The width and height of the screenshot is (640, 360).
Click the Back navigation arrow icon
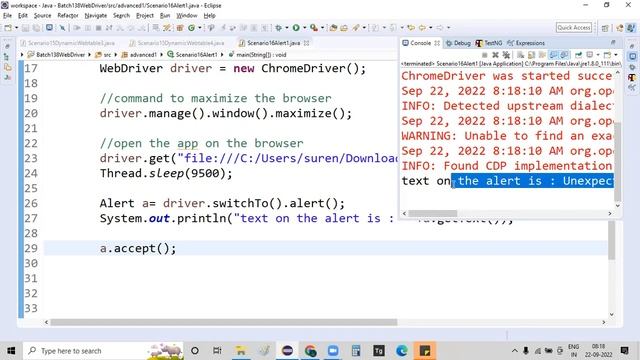pos(422,28)
